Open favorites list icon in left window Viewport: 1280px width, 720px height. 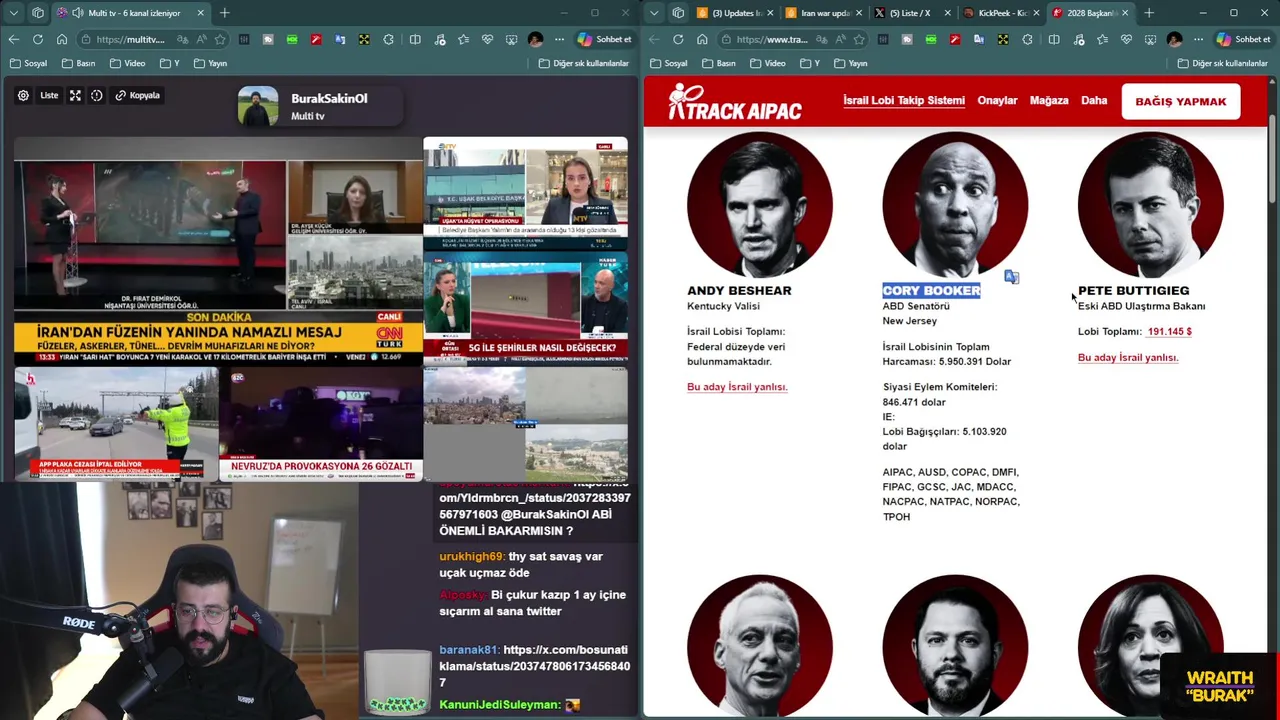tap(463, 39)
